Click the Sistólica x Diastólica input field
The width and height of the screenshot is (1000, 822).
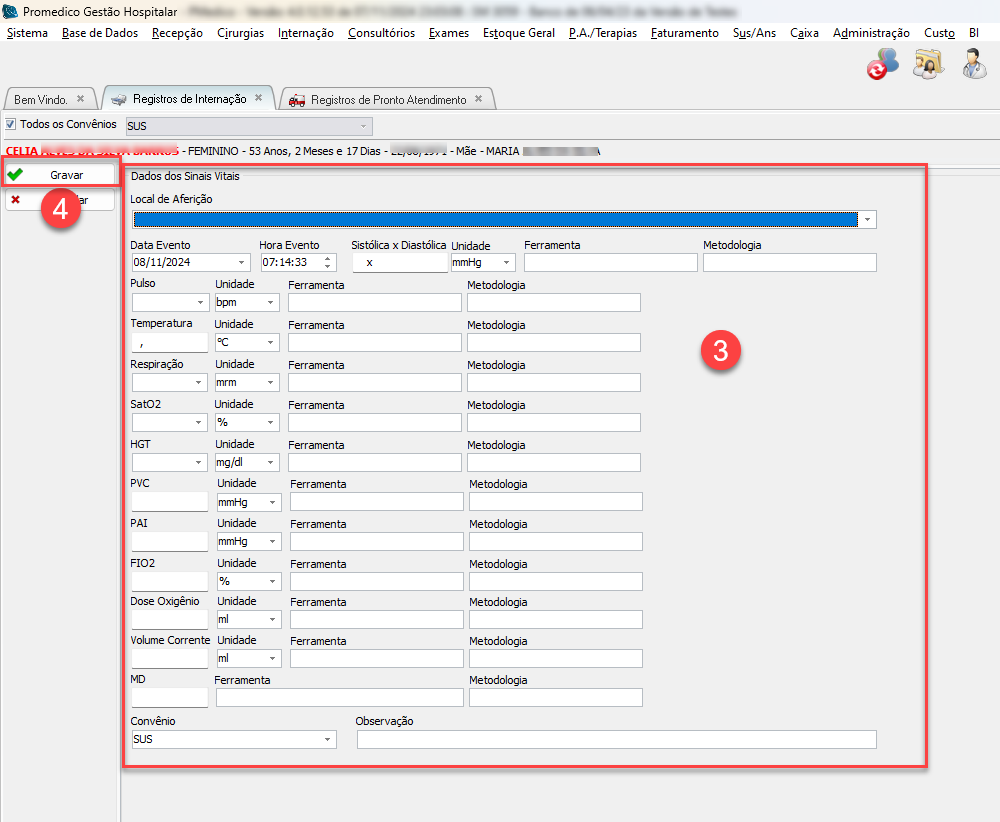click(x=399, y=262)
